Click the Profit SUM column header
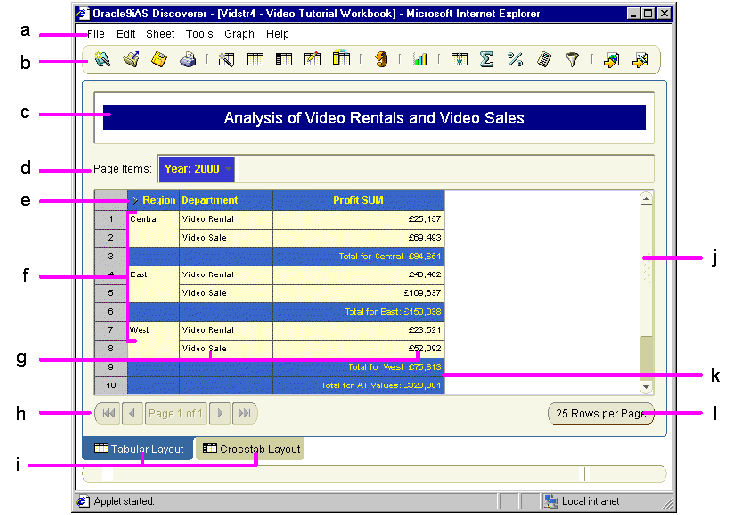 pos(358,200)
